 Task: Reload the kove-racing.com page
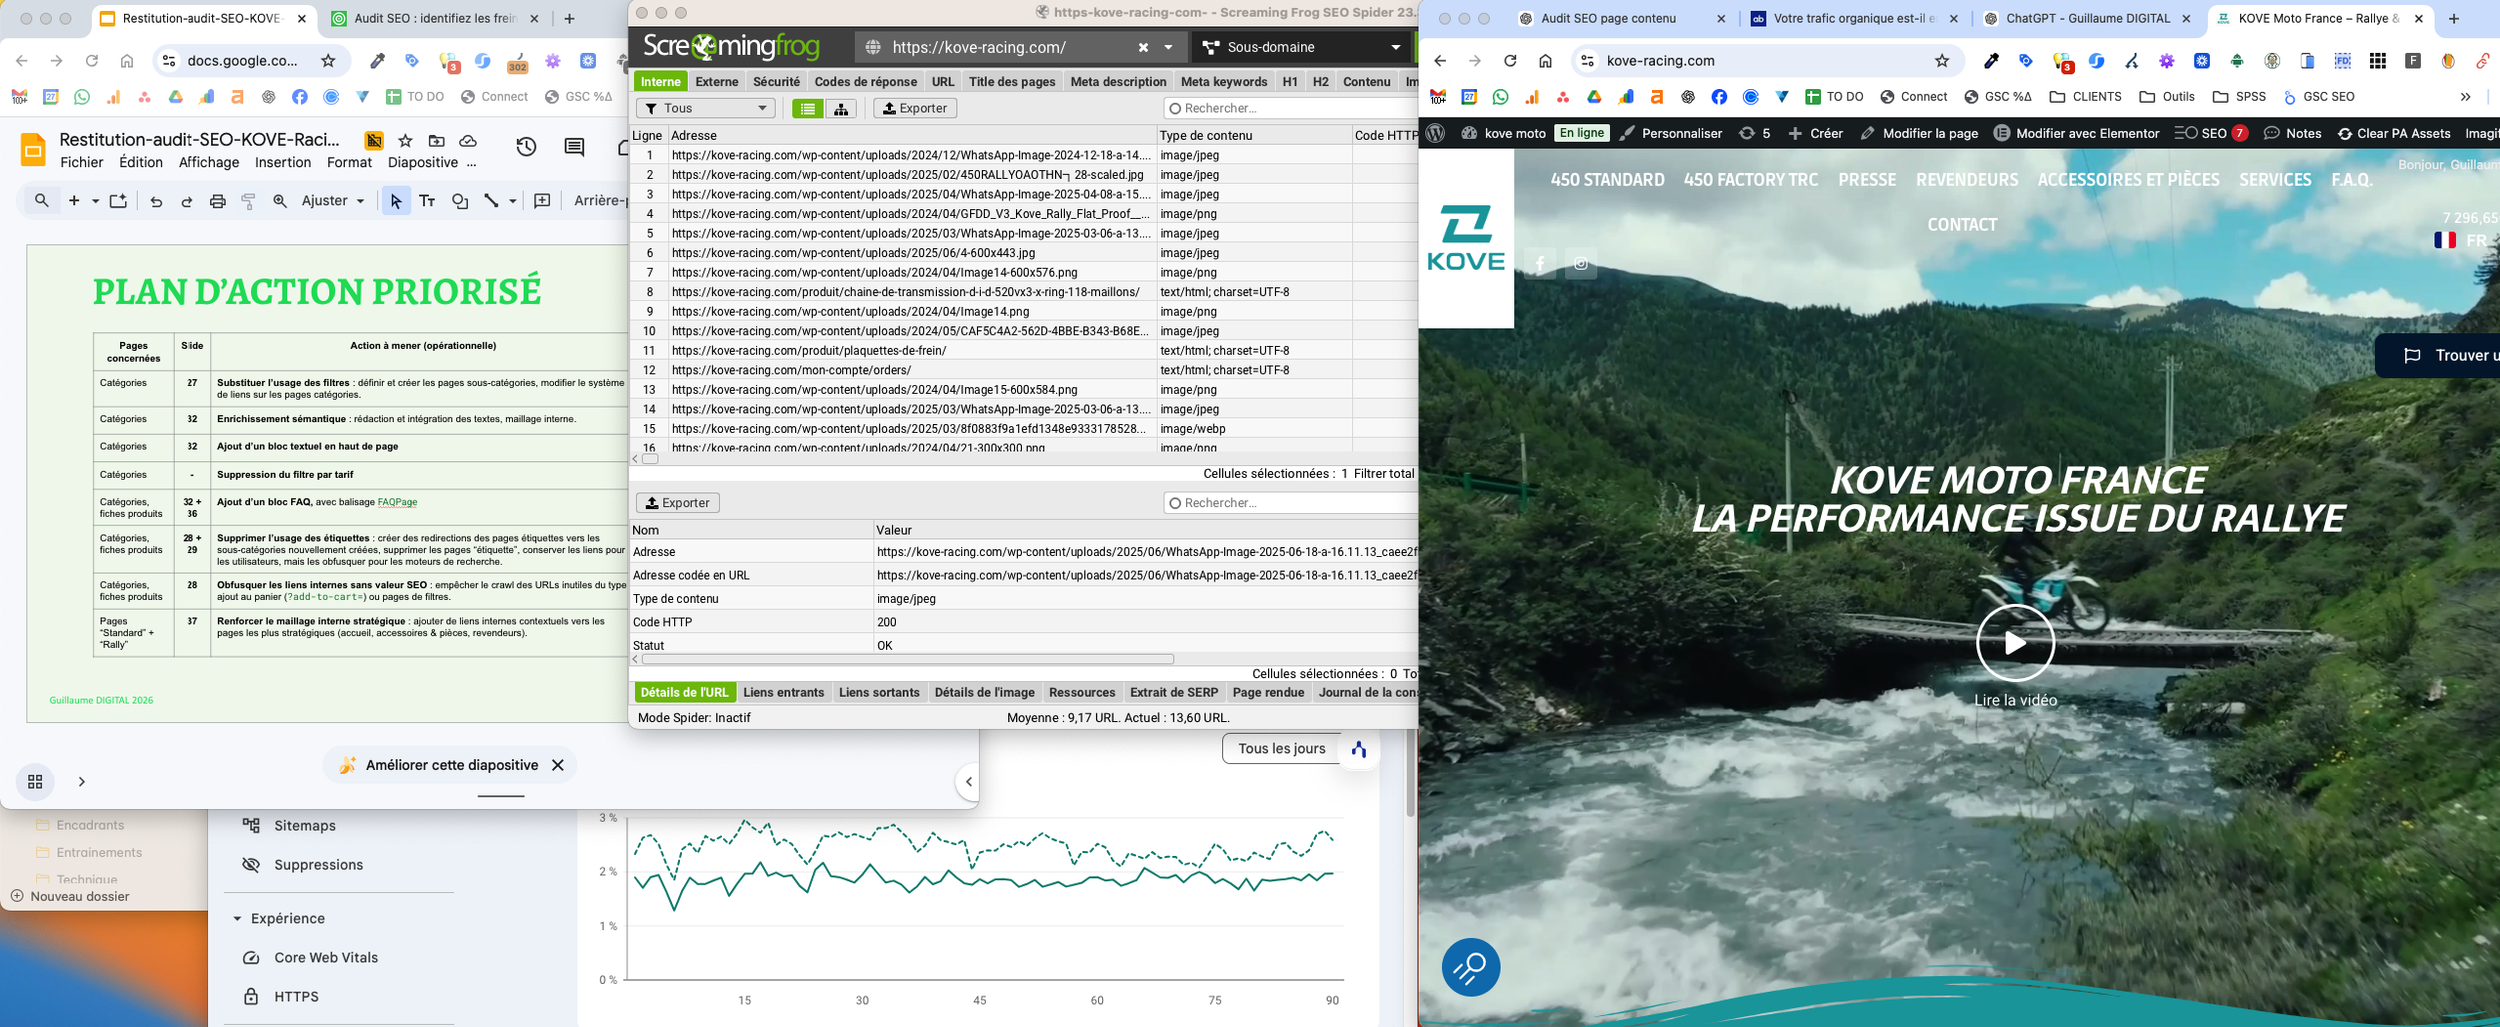click(x=1510, y=61)
